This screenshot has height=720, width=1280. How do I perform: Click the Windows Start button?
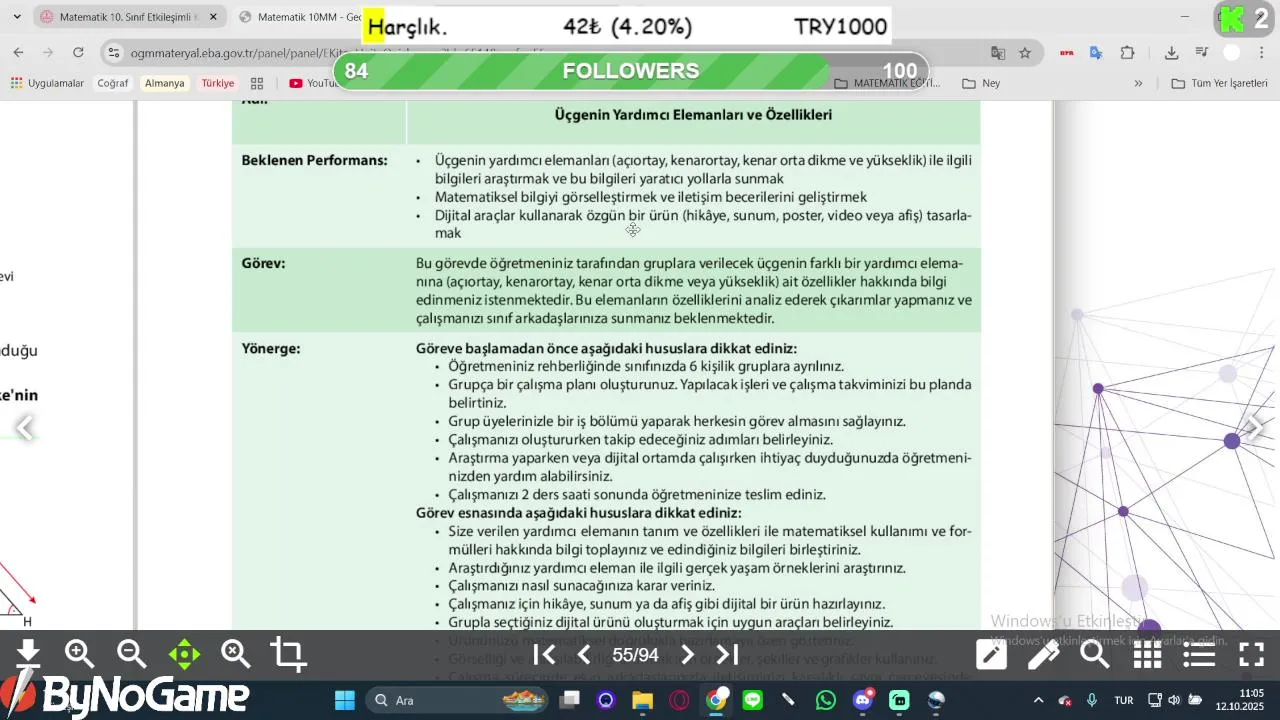344,700
